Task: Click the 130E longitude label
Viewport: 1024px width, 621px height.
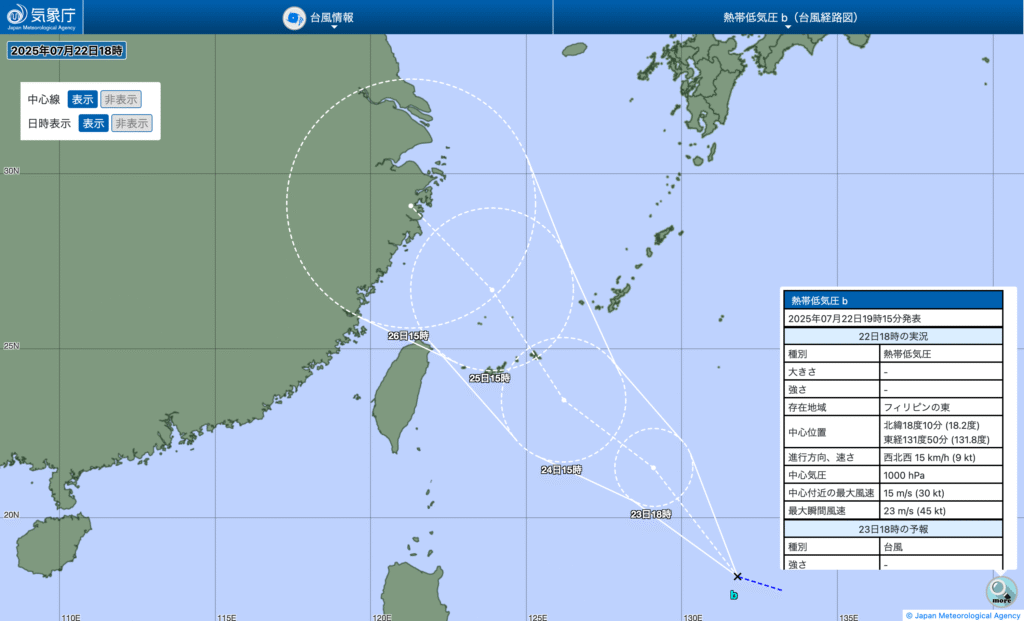Action: 693,617
